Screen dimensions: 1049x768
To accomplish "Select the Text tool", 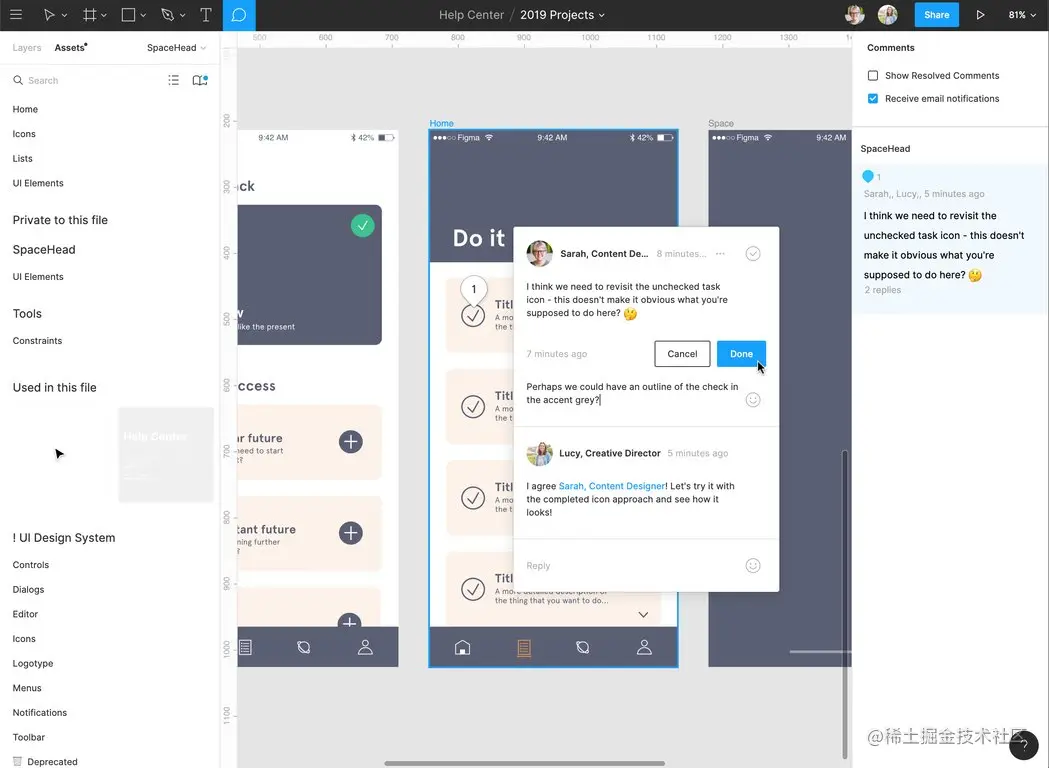I will pos(205,15).
